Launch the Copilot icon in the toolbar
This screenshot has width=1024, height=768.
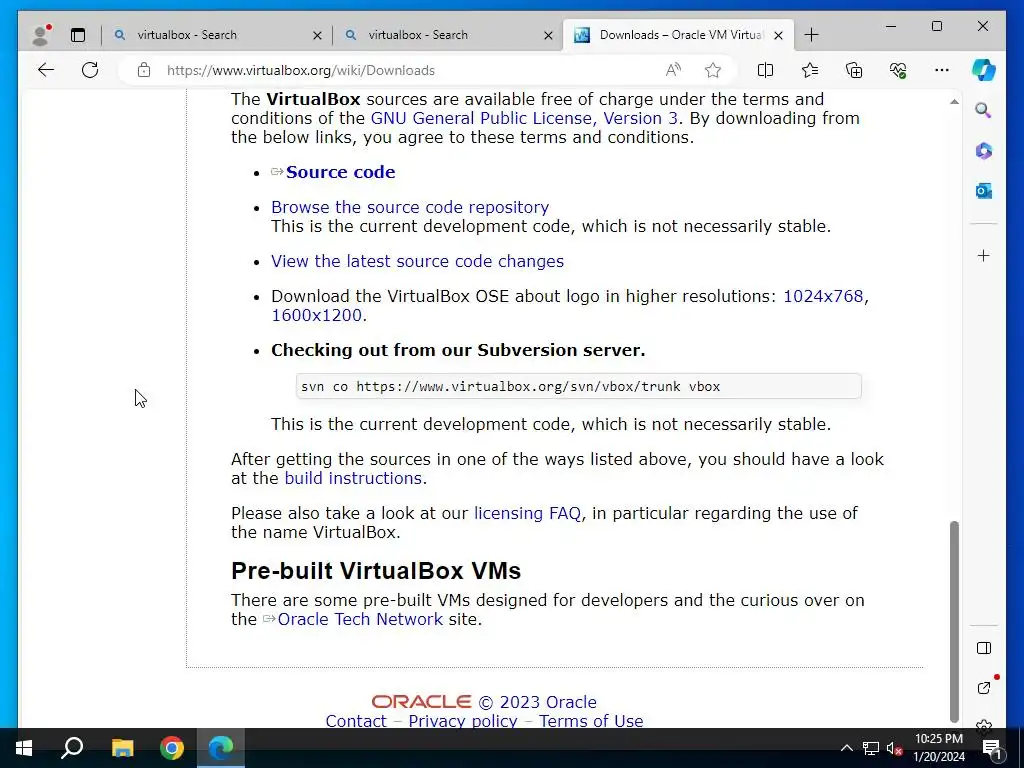click(984, 70)
